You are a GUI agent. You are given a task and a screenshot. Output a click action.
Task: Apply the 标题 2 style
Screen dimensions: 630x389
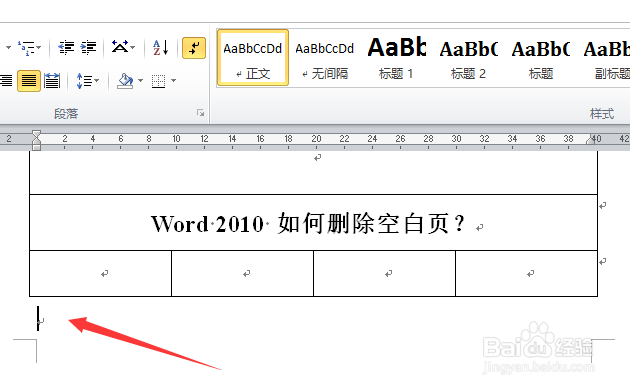pos(468,57)
